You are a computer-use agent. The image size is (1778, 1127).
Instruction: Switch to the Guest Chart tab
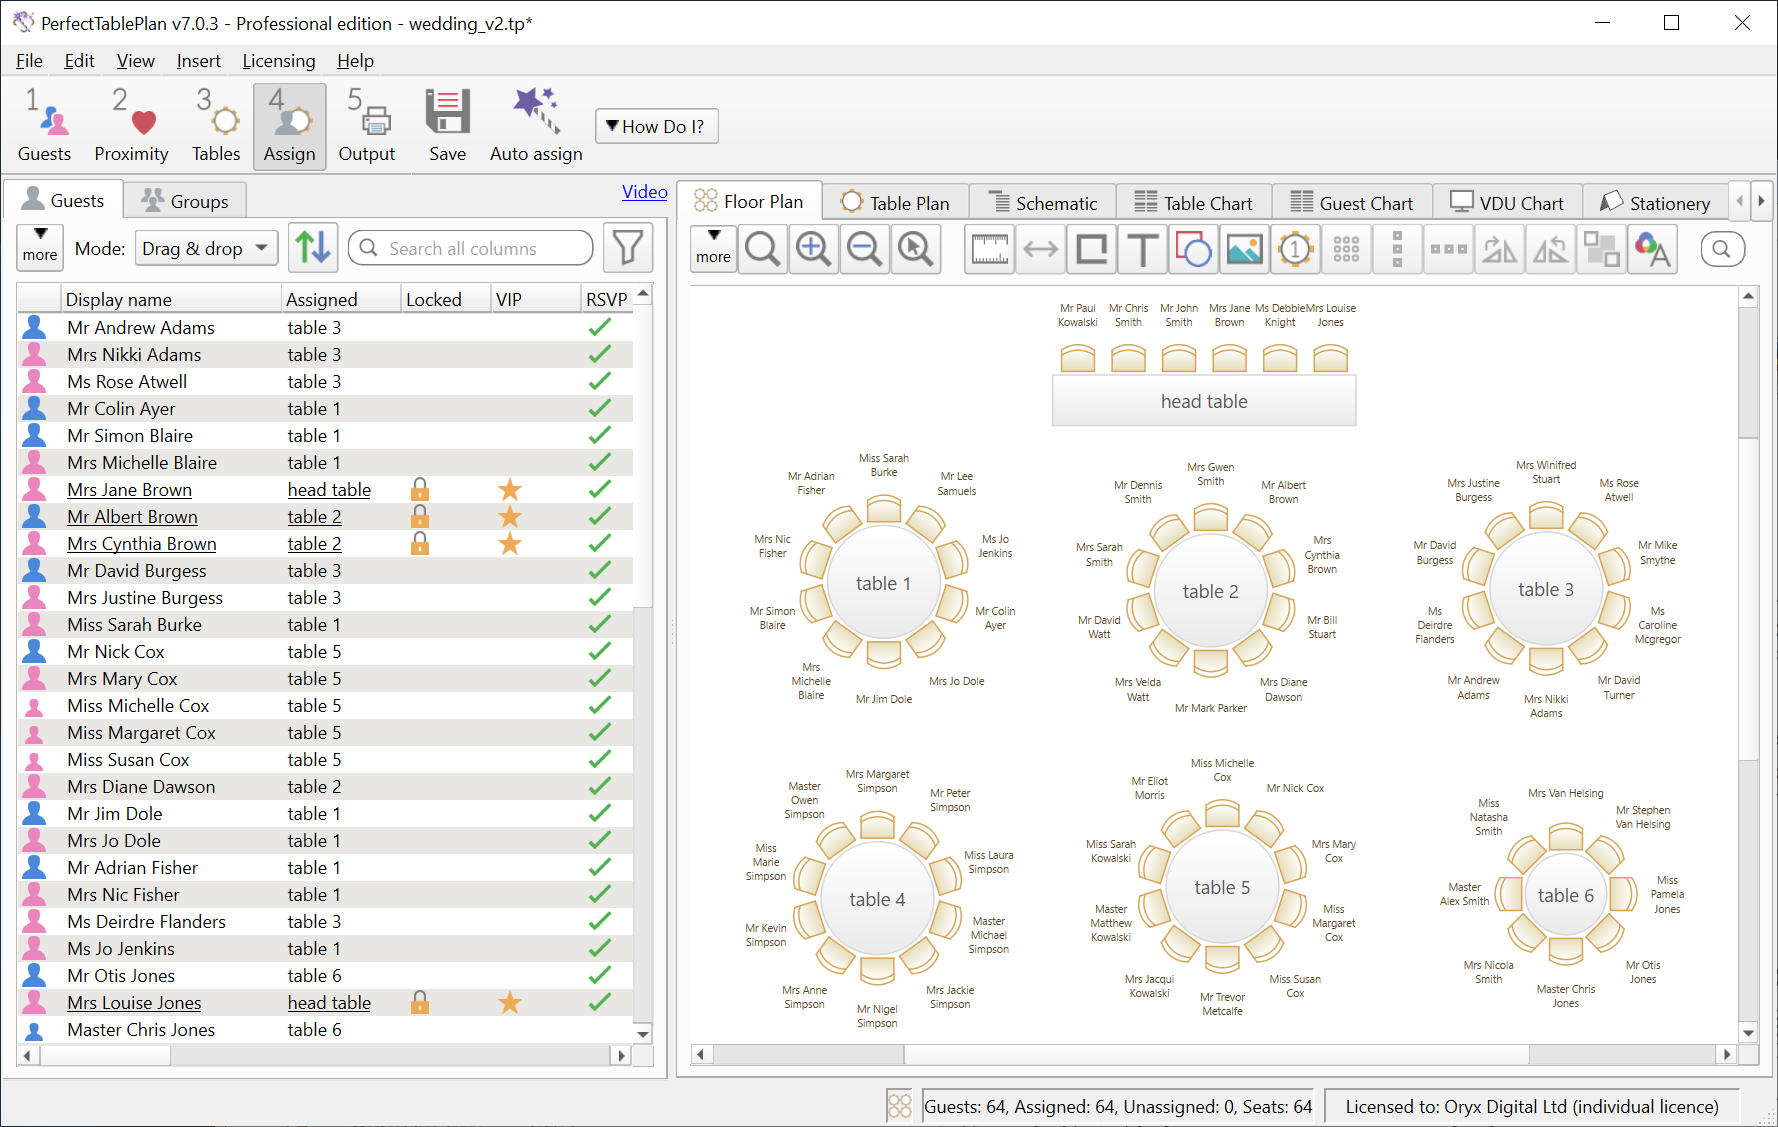tap(1352, 202)
